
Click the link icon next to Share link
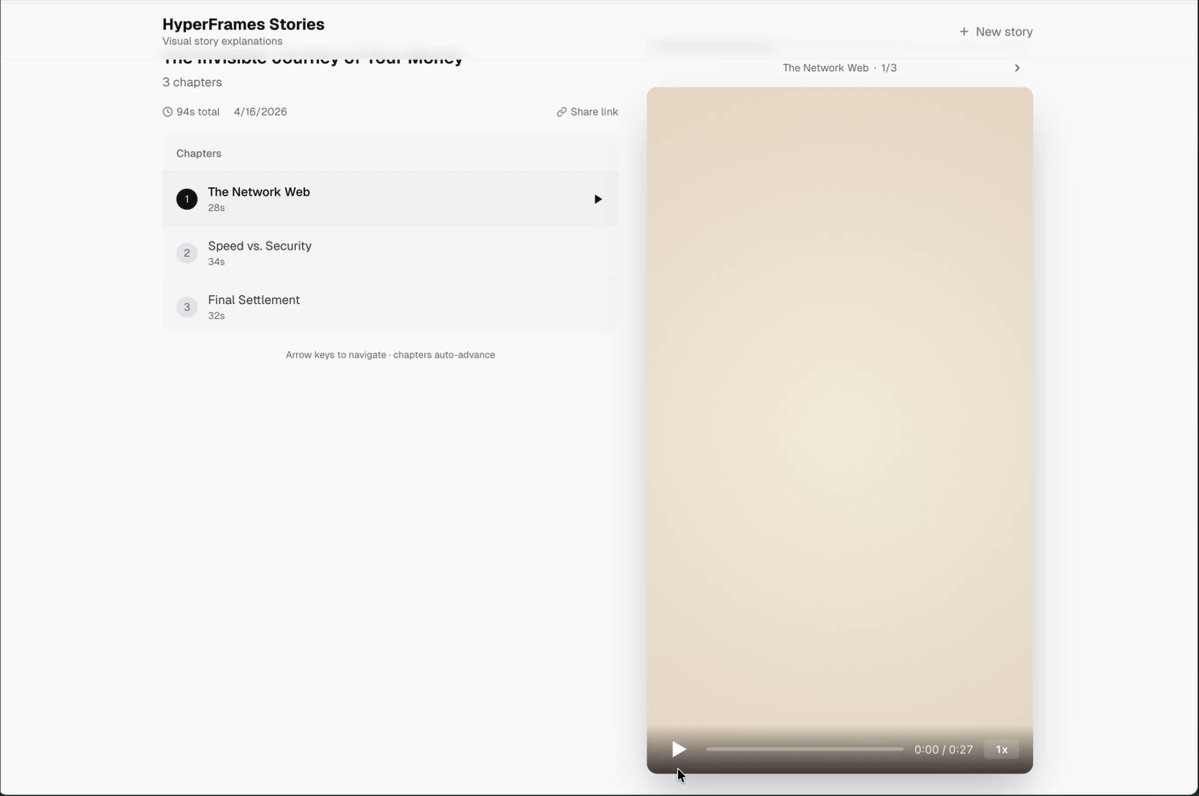(561, 112)
